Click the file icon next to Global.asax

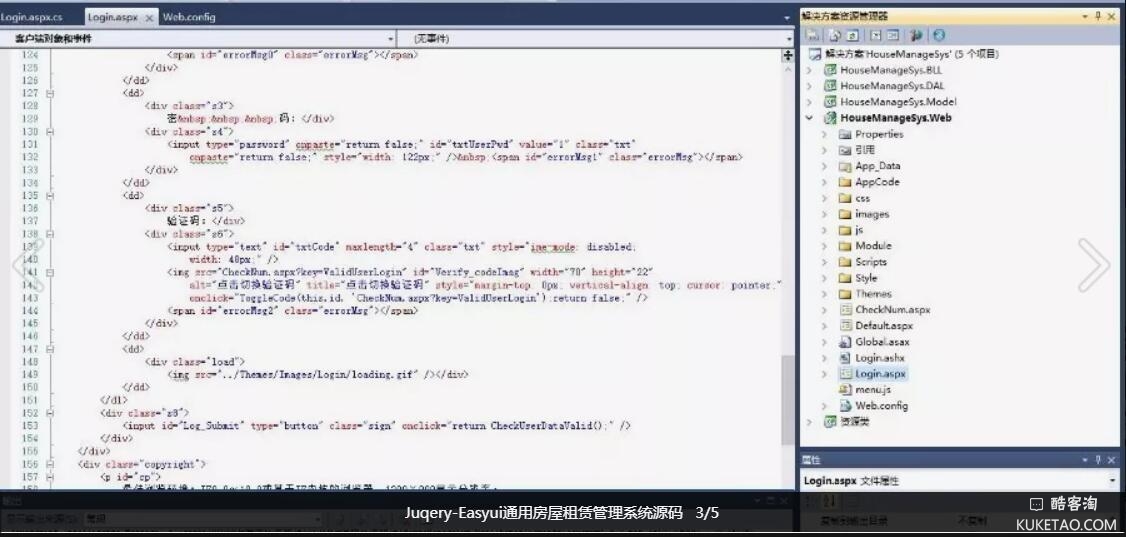click(844, 342)
